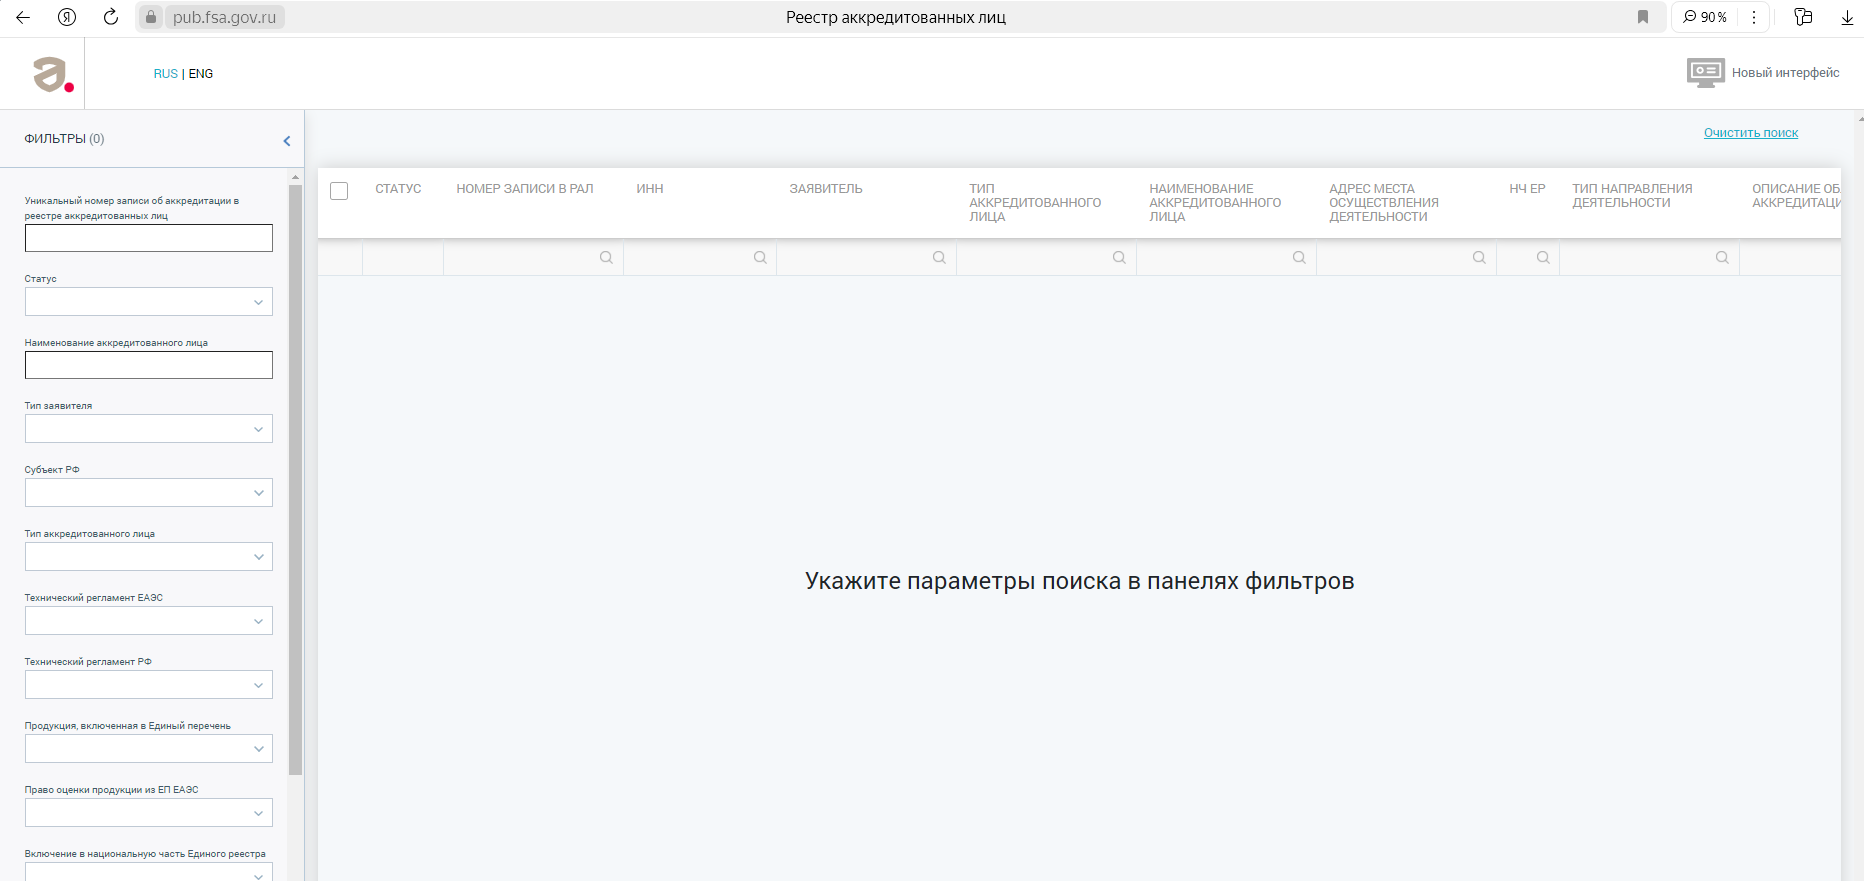
Task: Switch language to RUS
Action: click(165, 74)
